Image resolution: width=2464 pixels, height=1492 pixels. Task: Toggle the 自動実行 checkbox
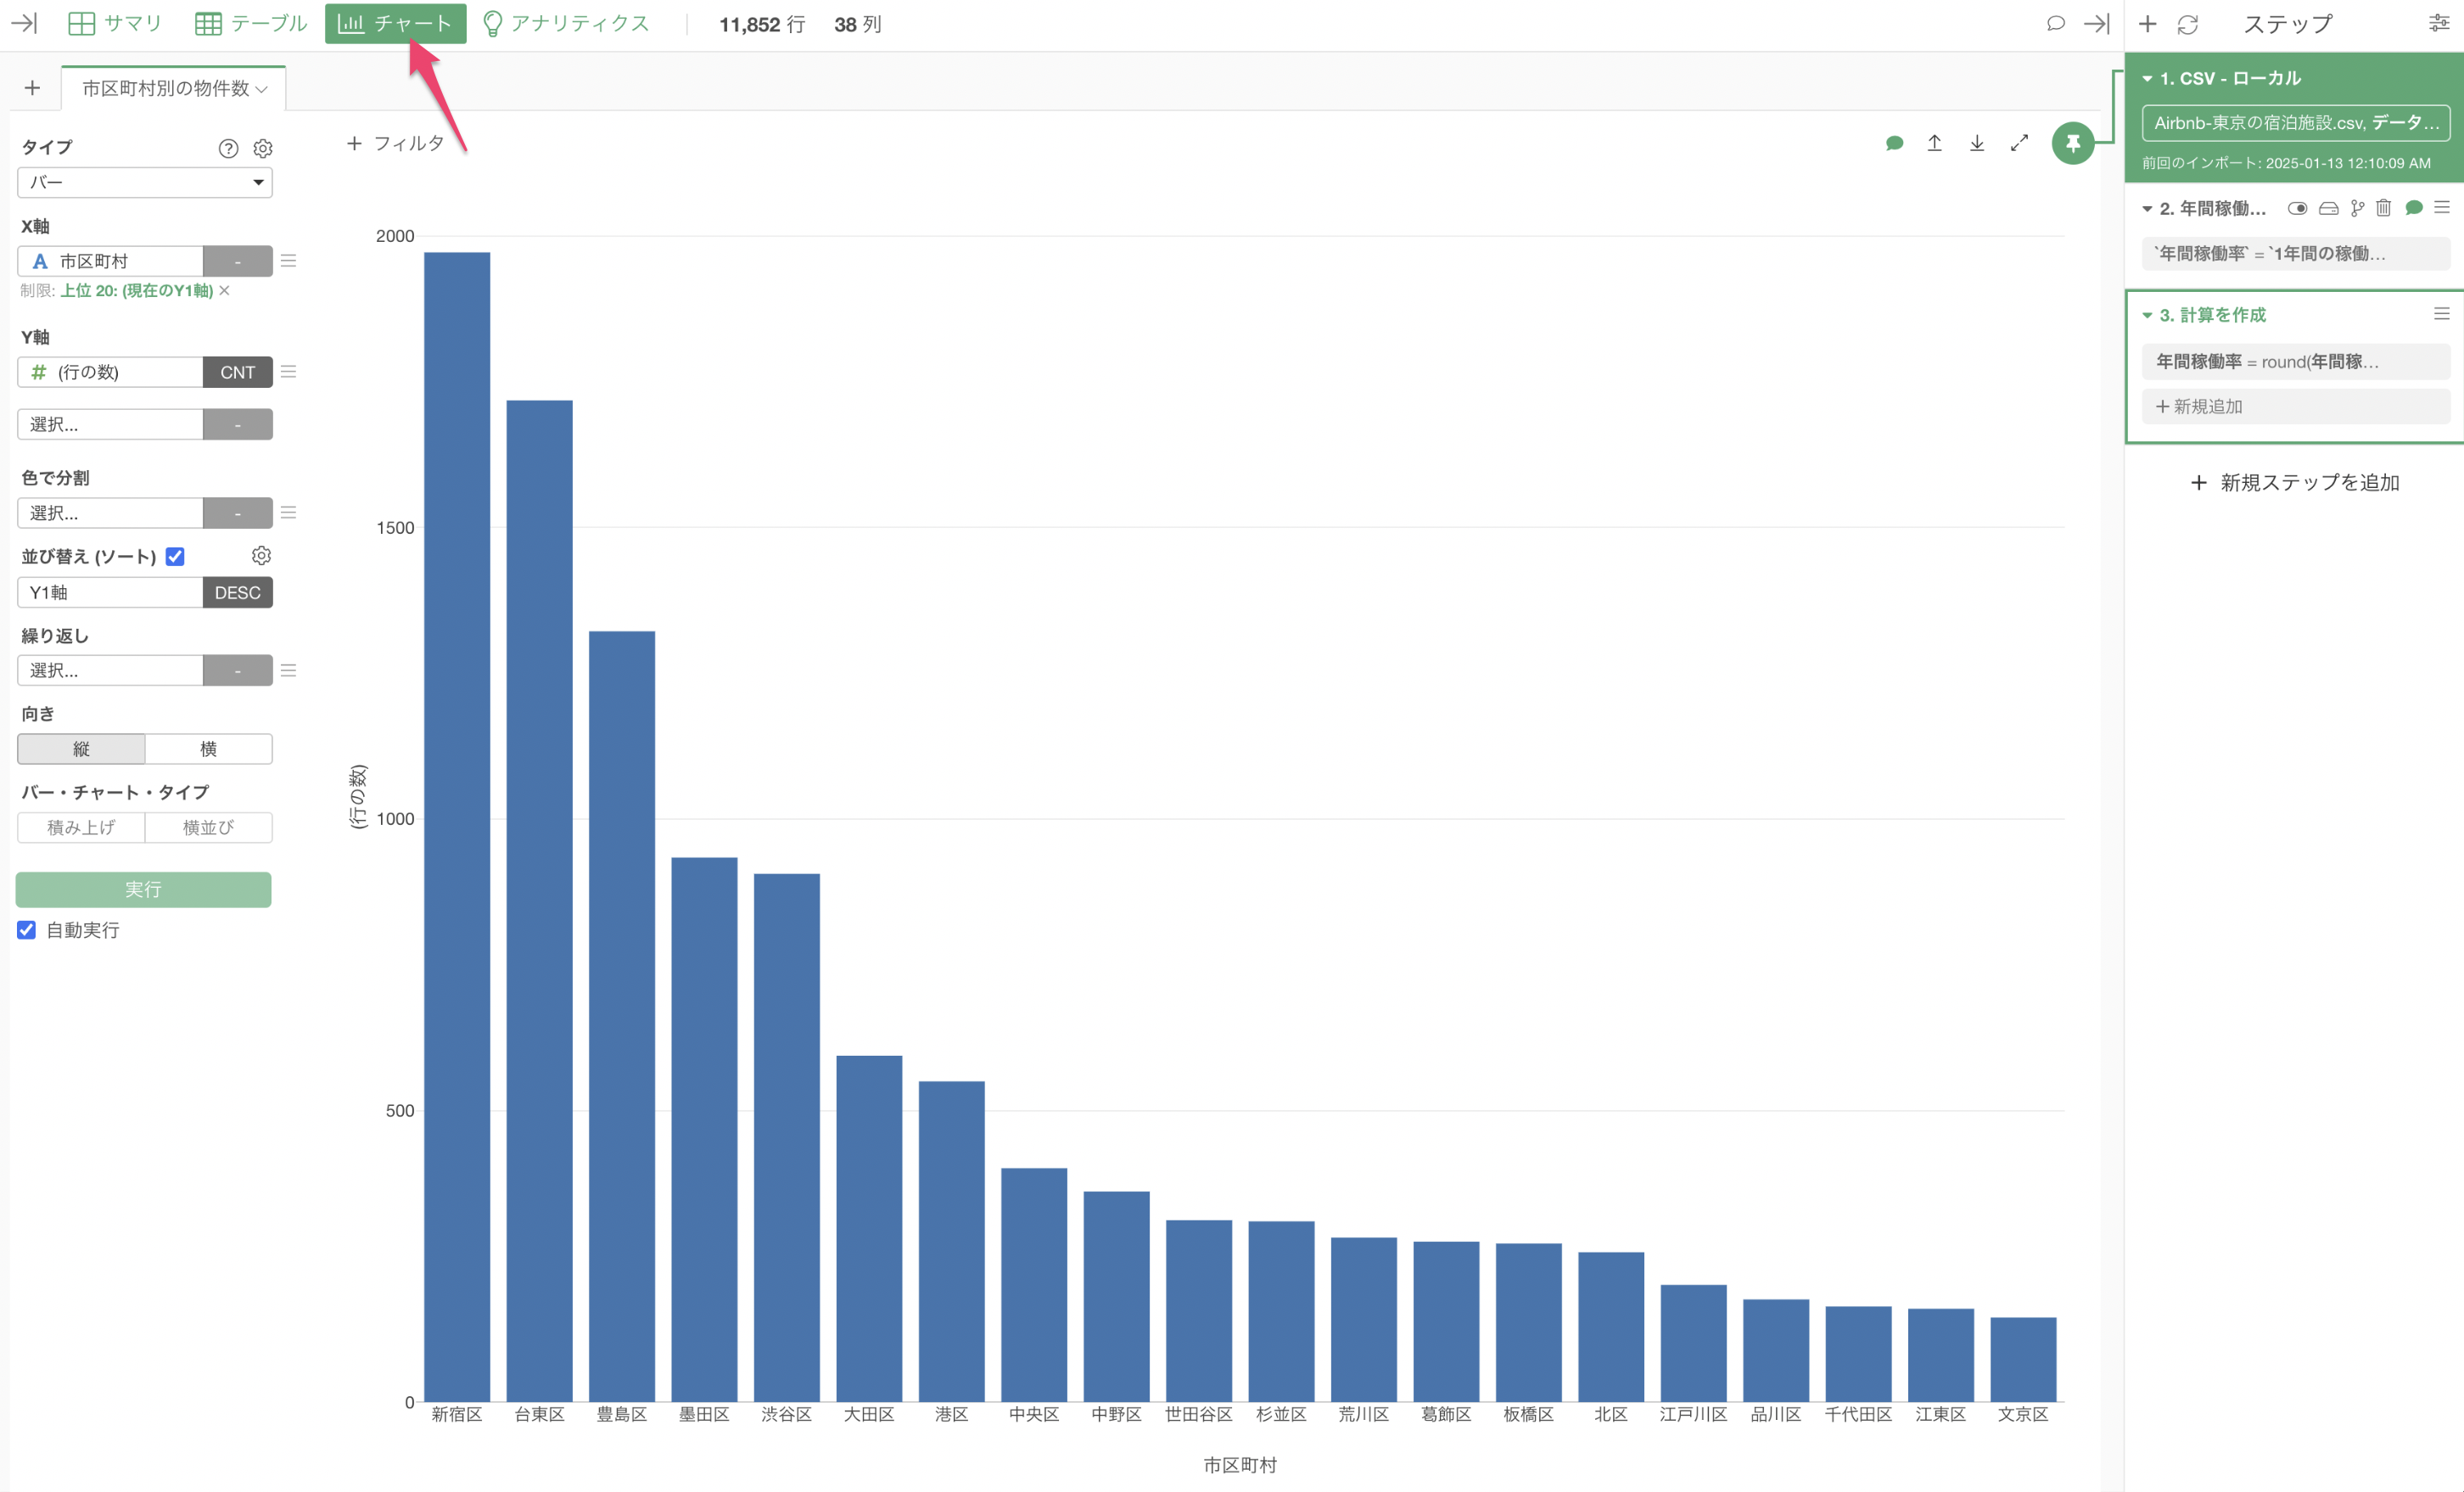27,930
